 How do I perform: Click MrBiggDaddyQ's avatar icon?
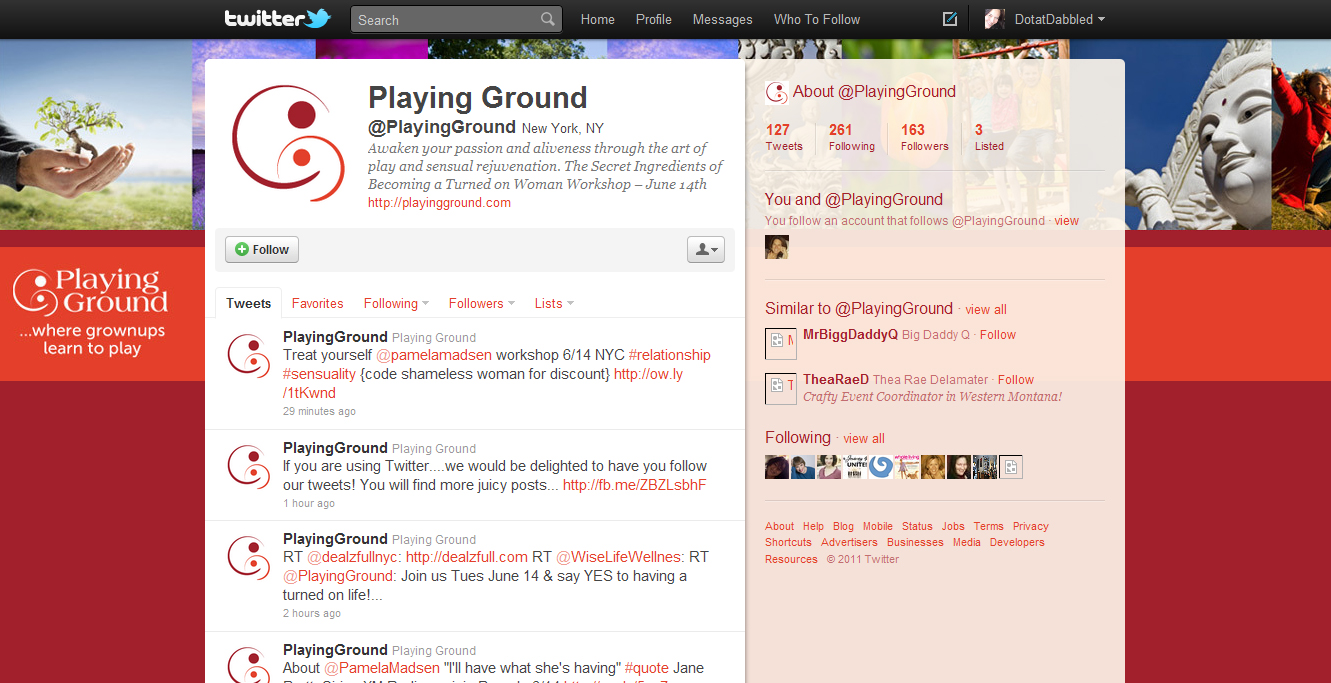click(x=780, y=343)
